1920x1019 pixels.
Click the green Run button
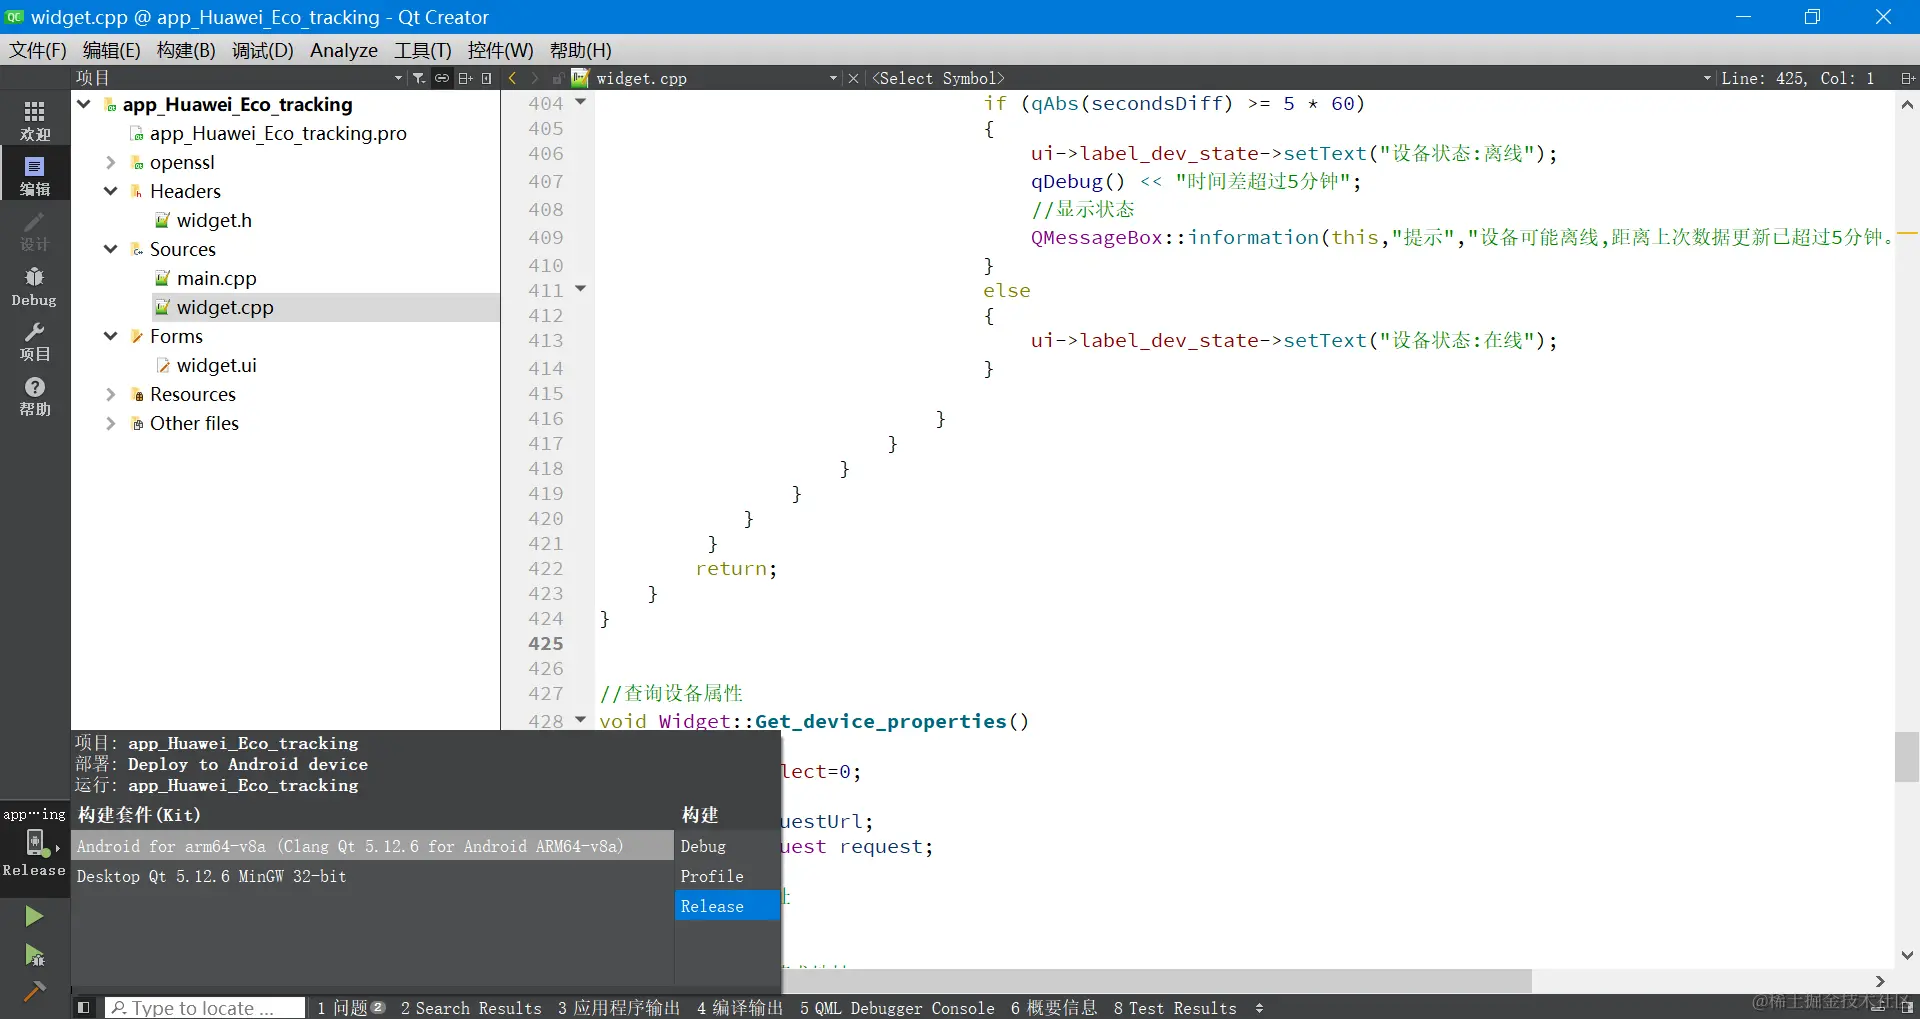click(x=34, y=916)
